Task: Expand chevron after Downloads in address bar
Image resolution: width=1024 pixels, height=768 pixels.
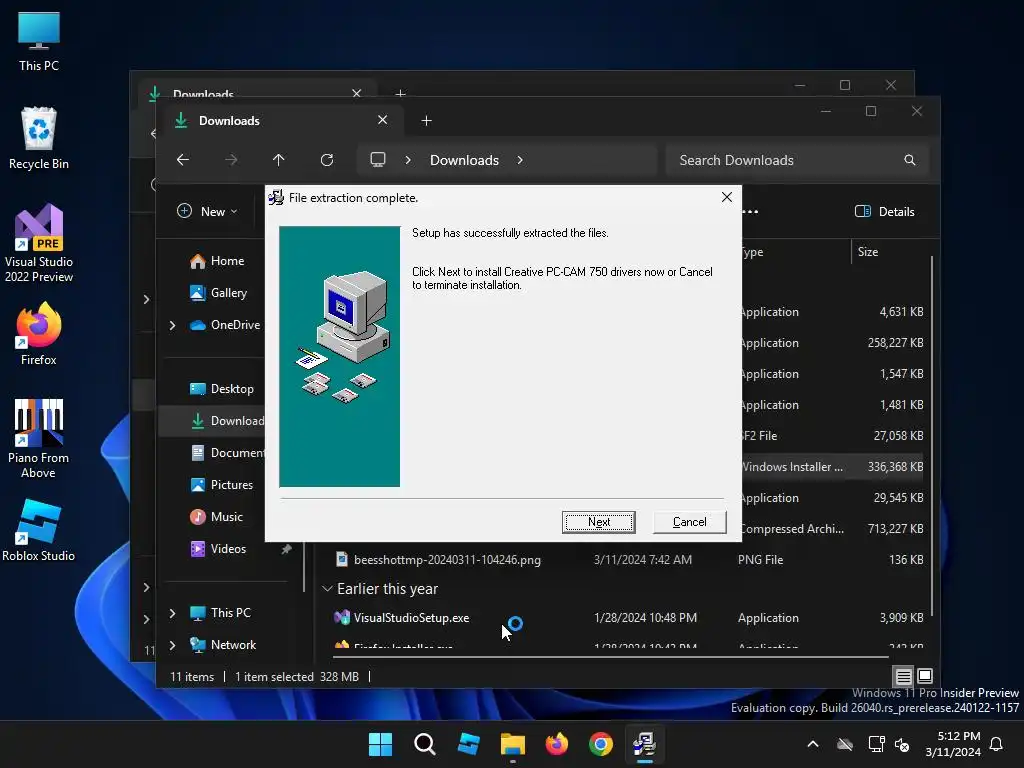Action: 520,160
